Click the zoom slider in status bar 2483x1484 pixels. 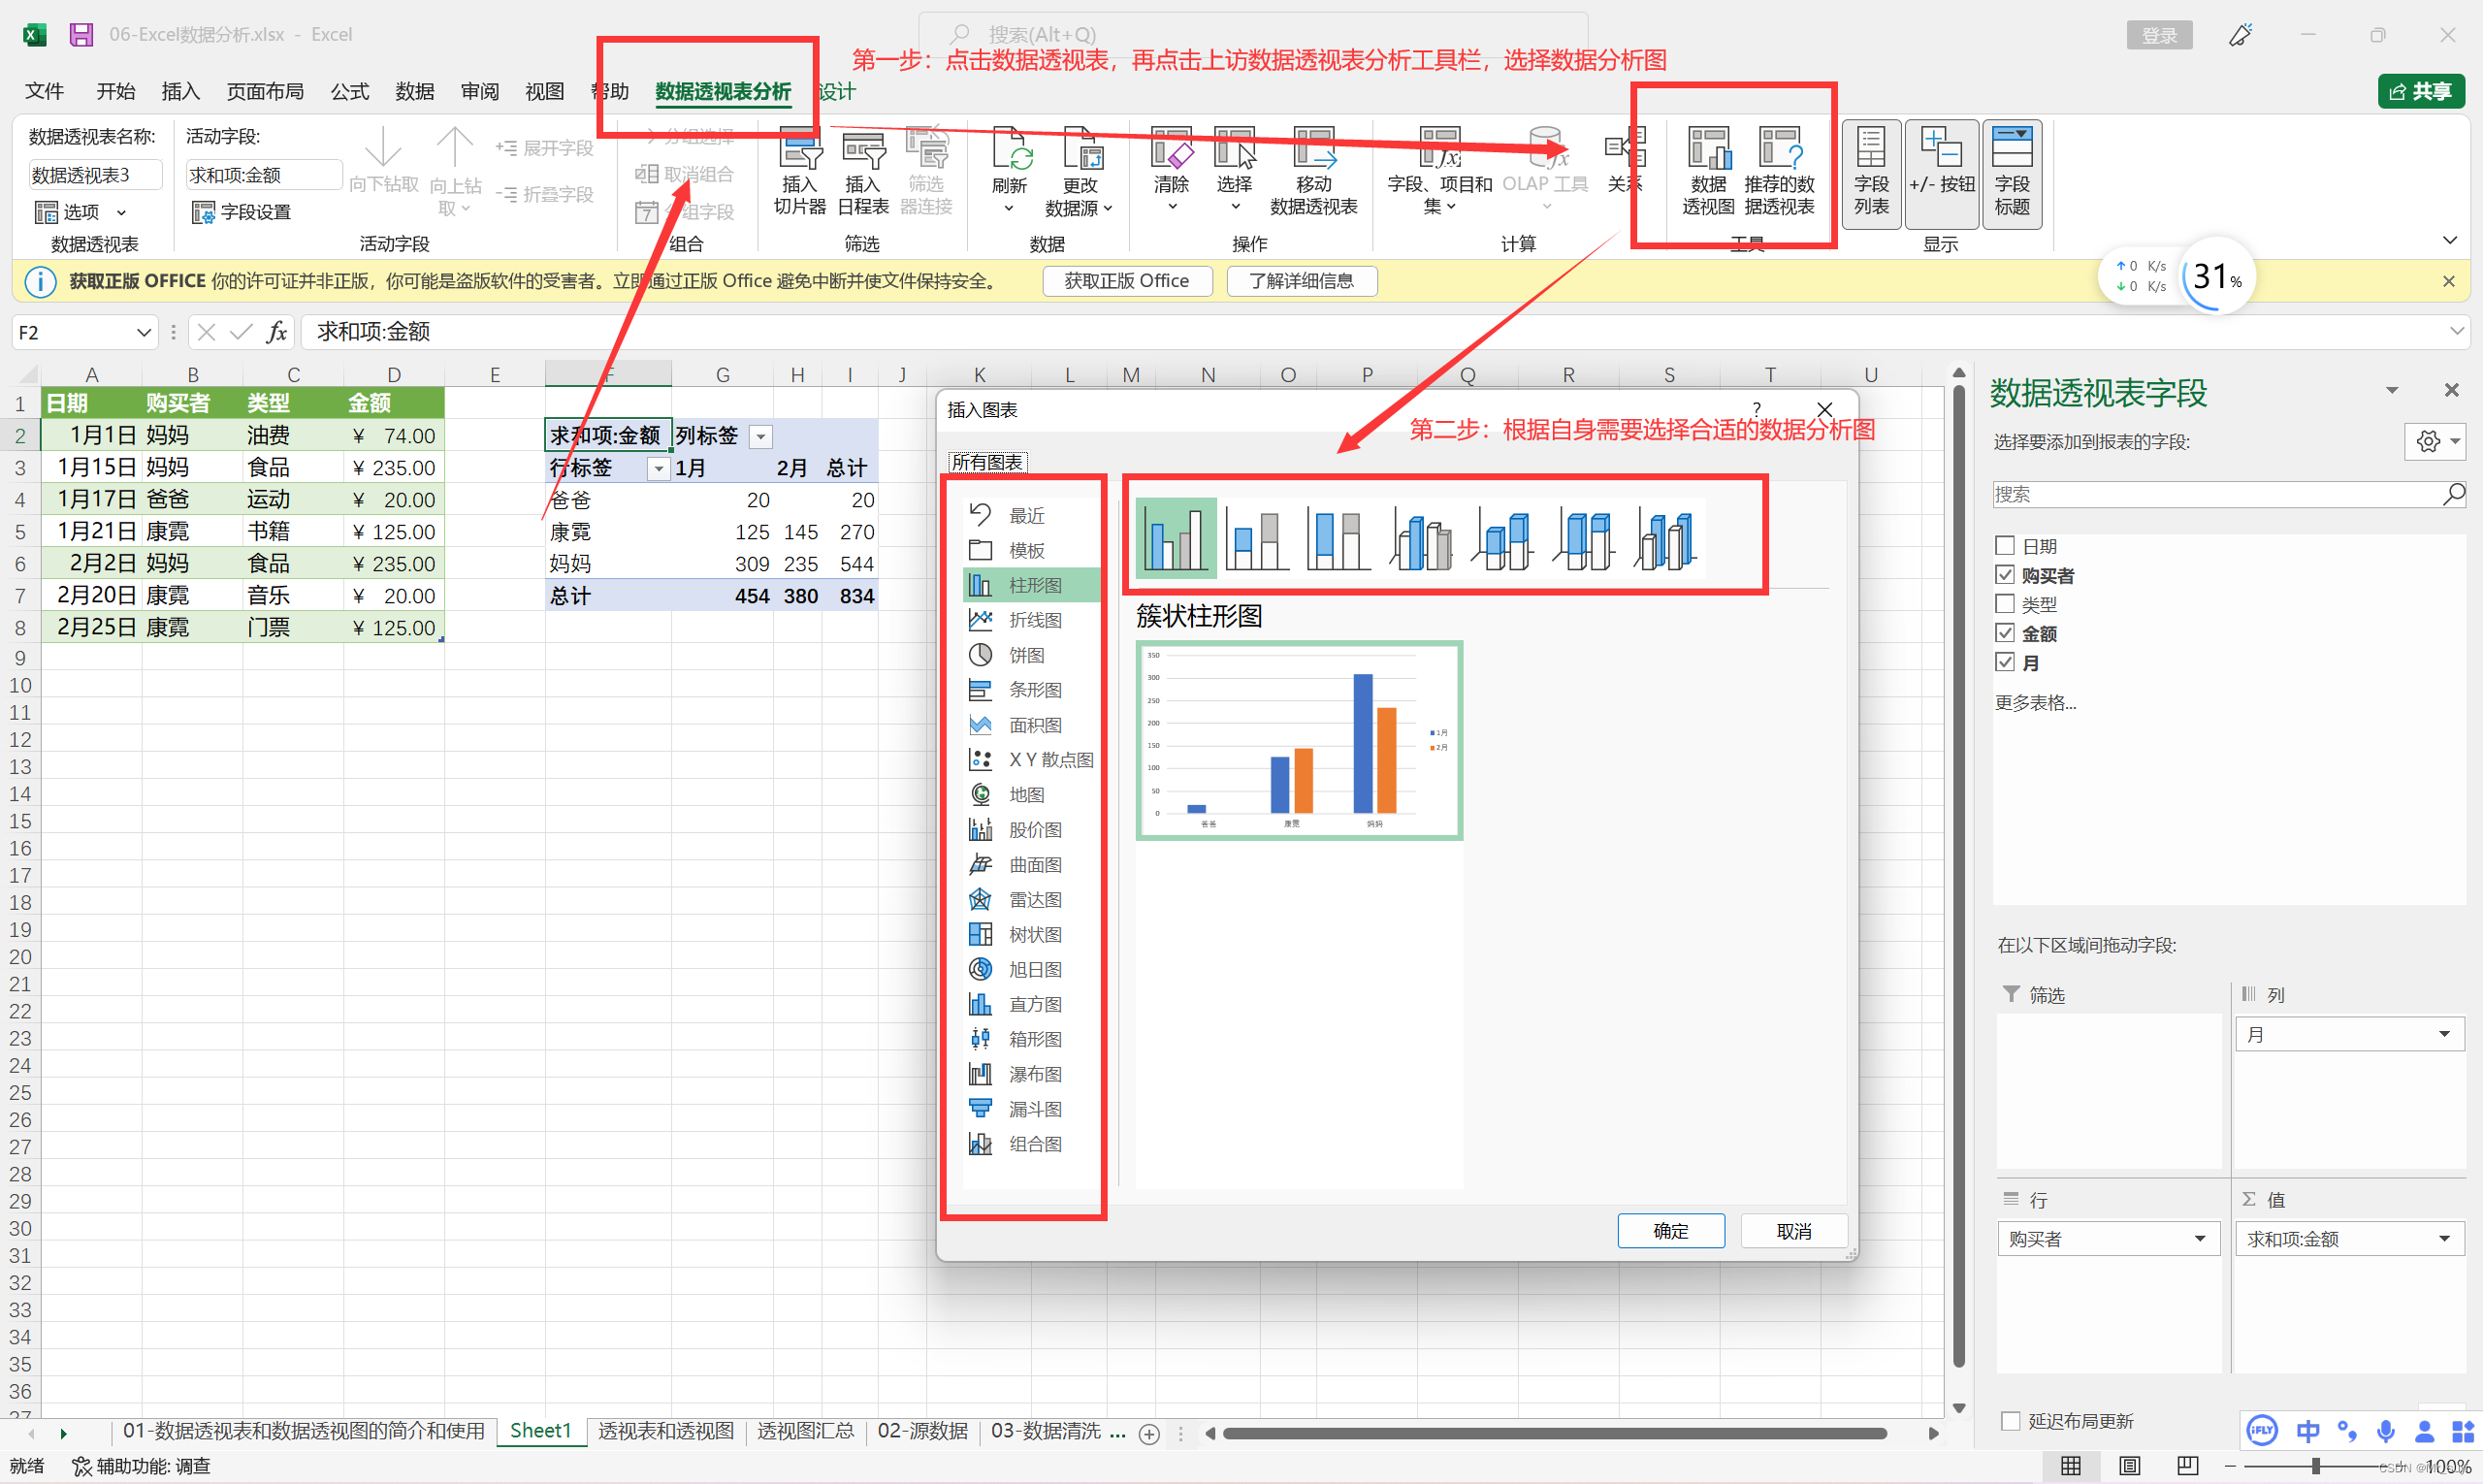coord(2315,1466)
